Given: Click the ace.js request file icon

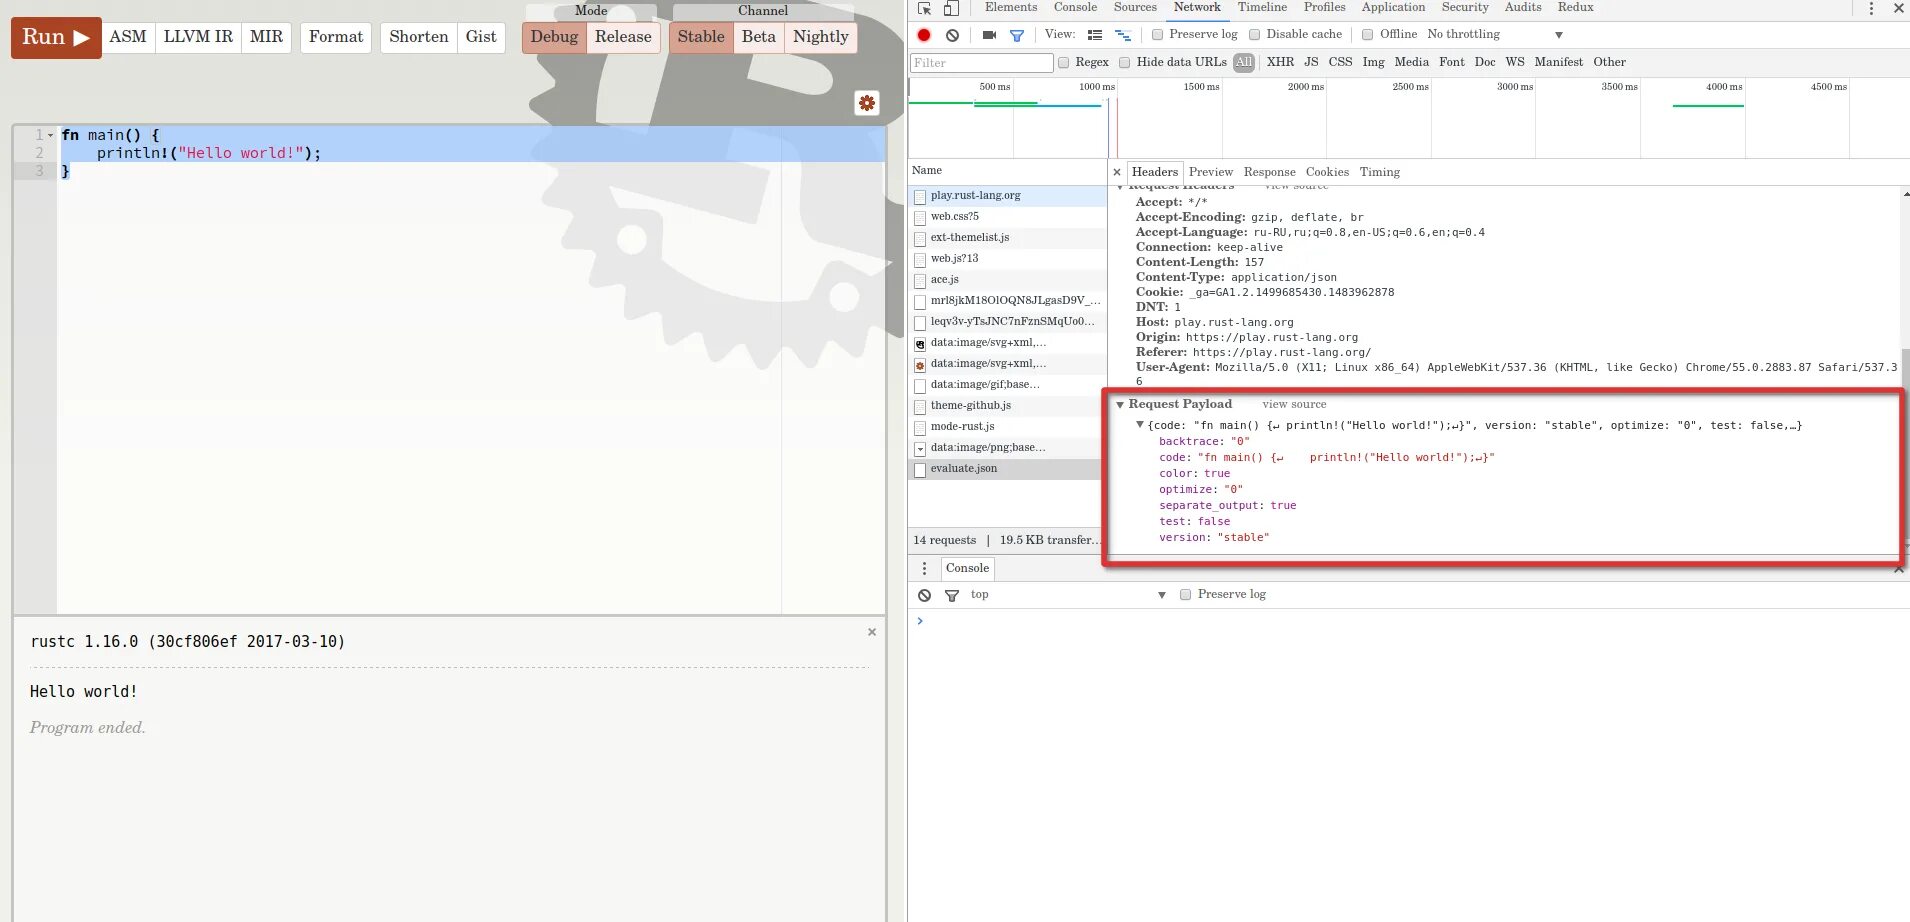Looking at the screenshot, I should (920, 280).
